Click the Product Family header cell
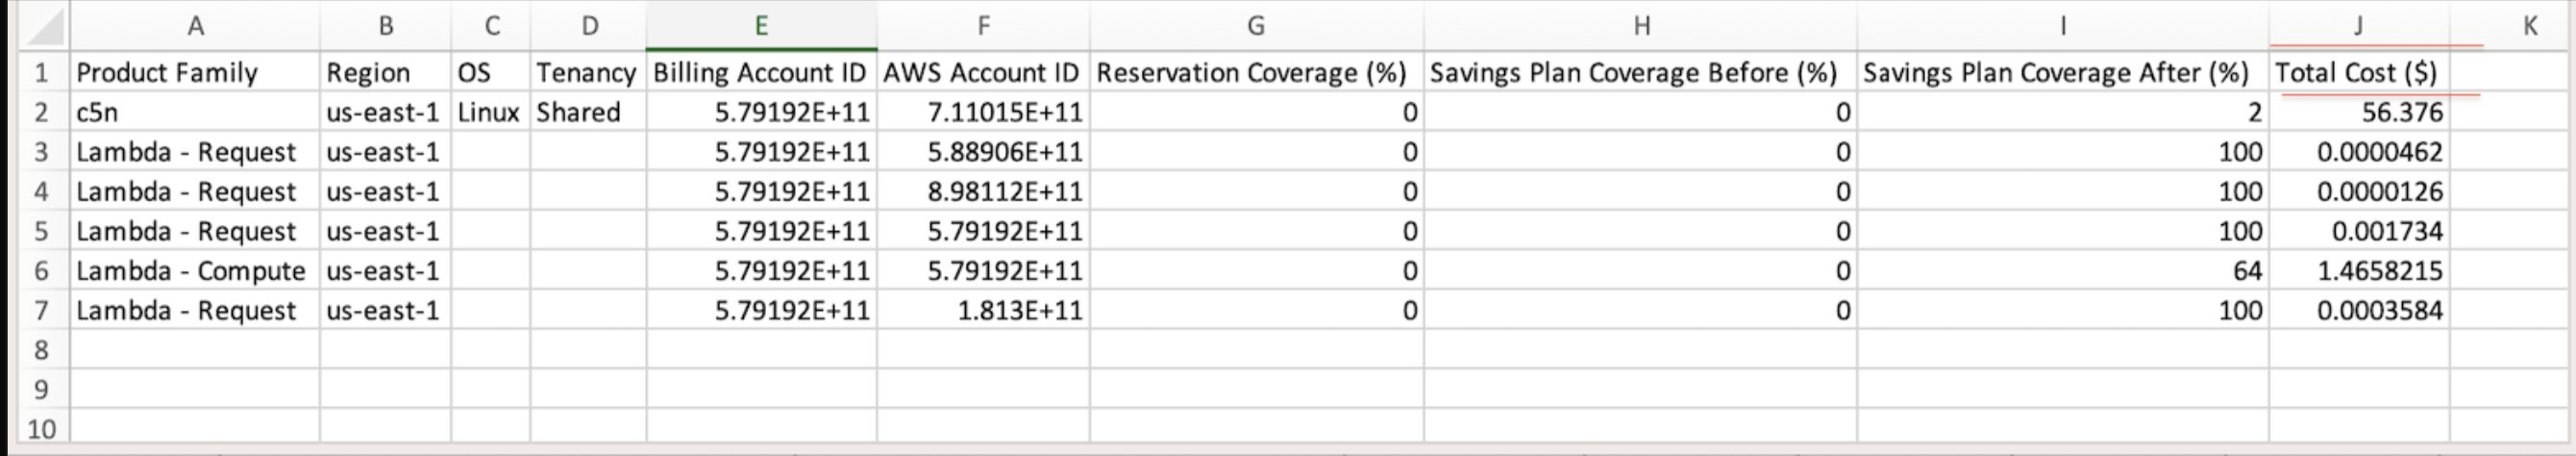 click(x=167, y=73)
